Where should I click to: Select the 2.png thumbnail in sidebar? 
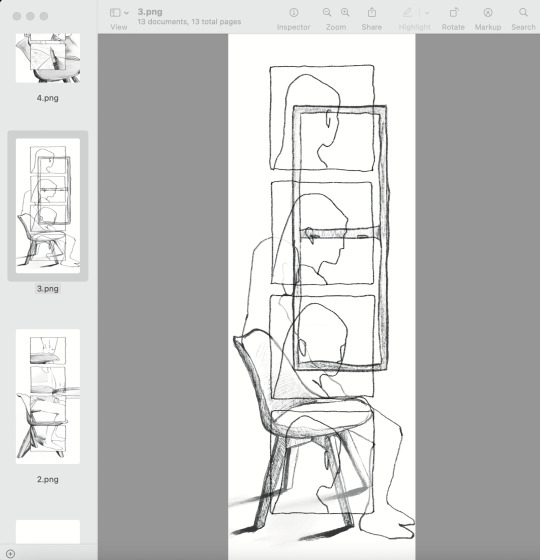(x=48, y=396)
